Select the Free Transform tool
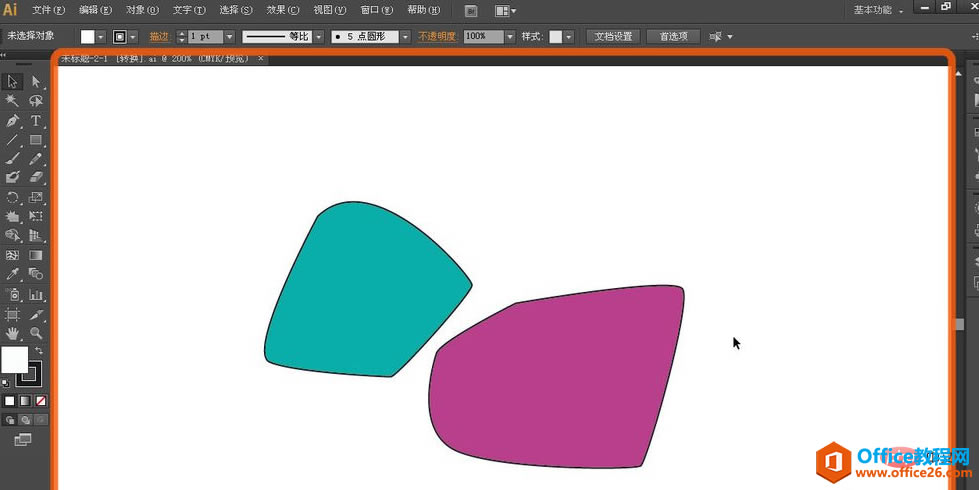 pos(36,217)
